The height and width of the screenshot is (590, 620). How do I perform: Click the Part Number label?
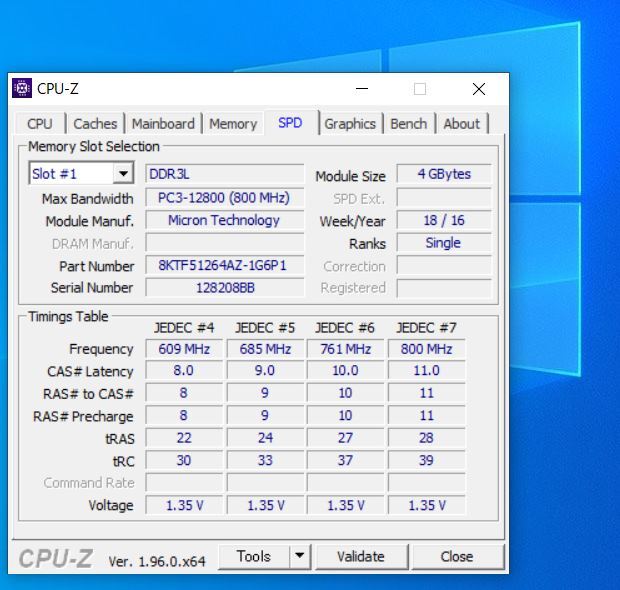click(97, 266)
